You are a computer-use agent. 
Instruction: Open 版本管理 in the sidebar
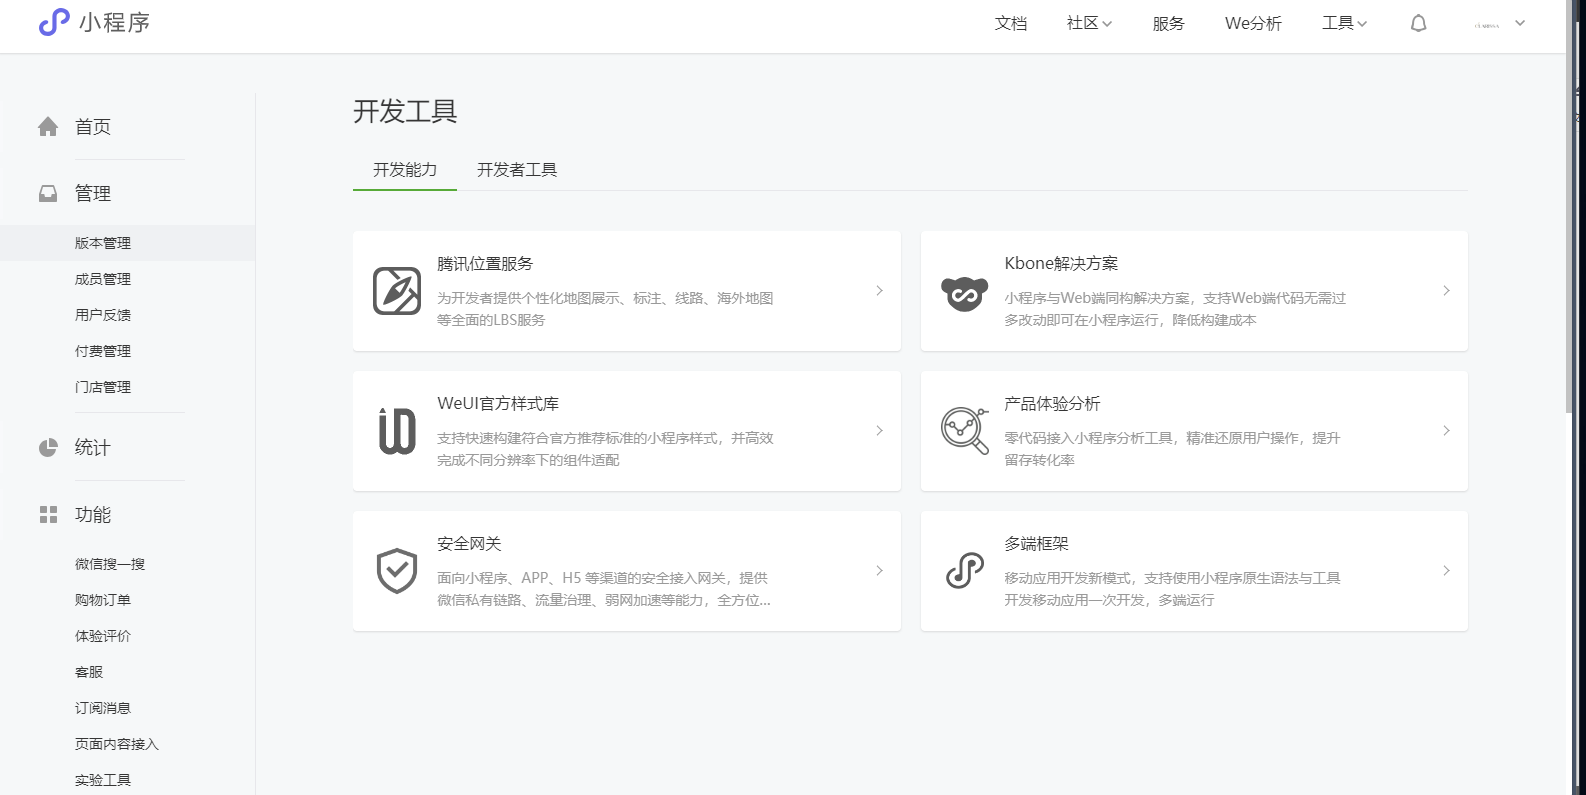(x=127, y=243)
